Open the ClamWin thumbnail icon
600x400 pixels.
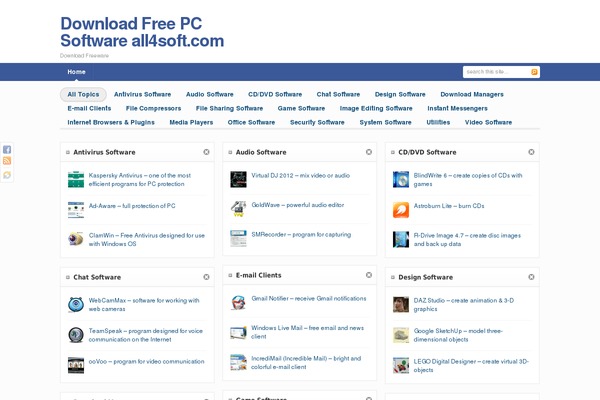[76, 239]
